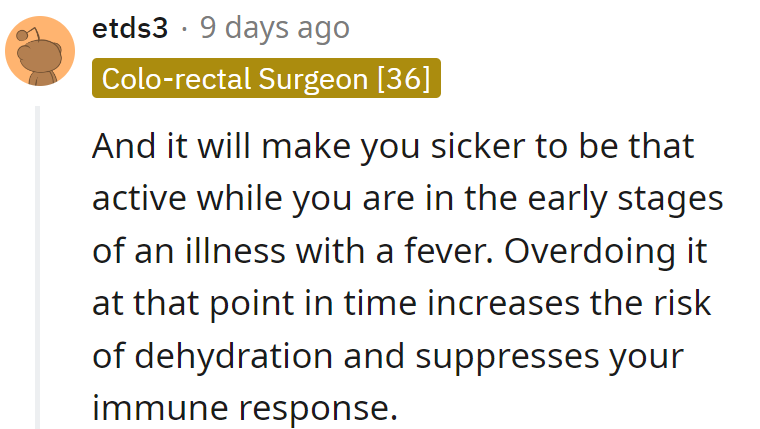760x429 pixels.
Task: Click the Colo-rectal Surgeon flair badge
Action: pos(267,79)
